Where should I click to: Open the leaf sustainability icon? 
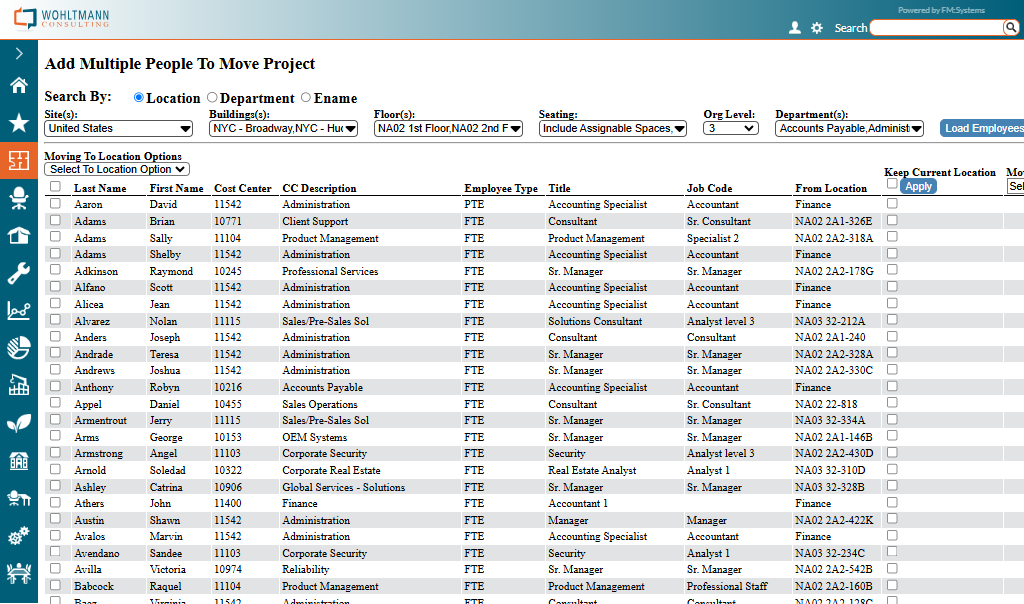(18, 423)
